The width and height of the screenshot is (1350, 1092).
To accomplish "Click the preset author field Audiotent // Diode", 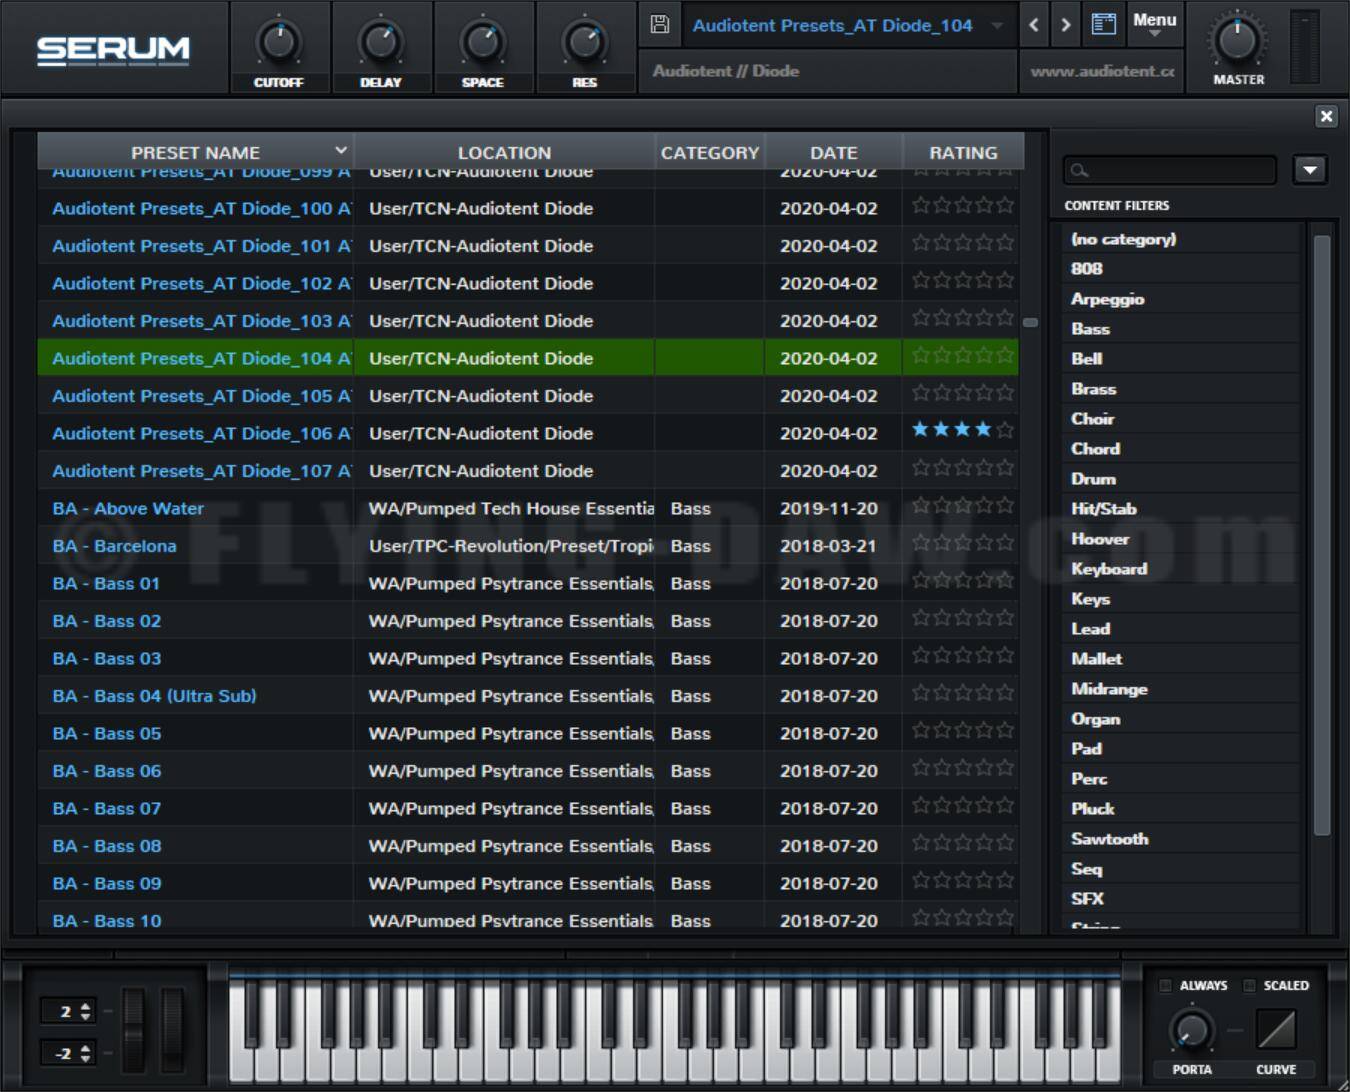I will [827, 71].
